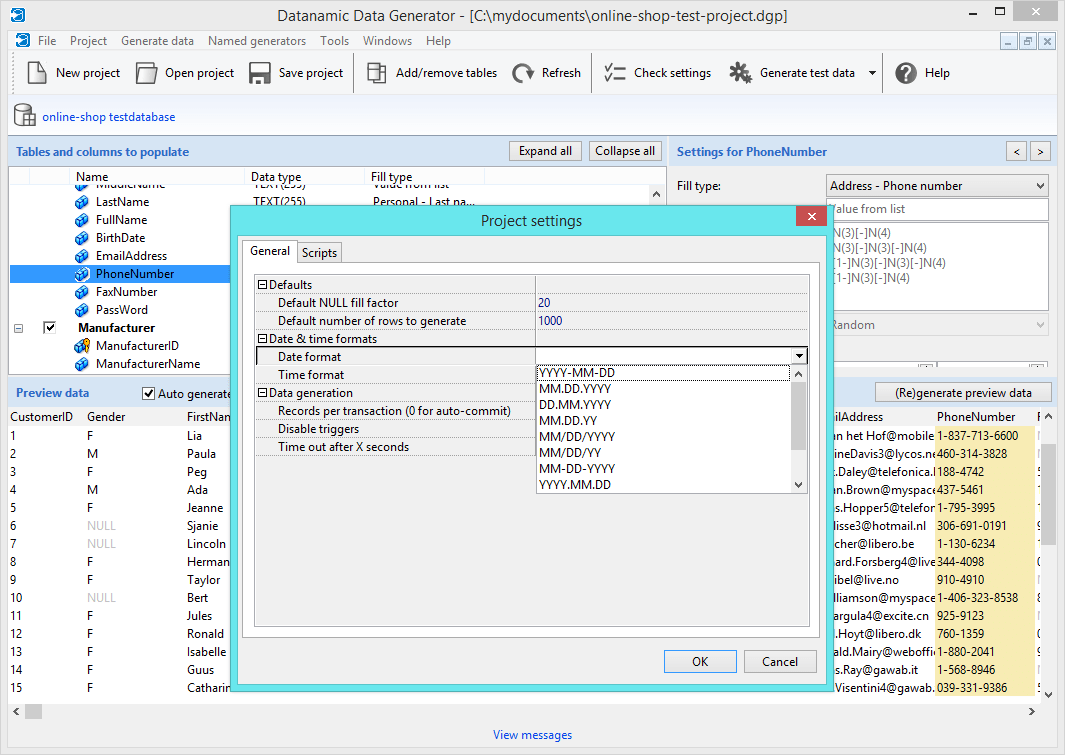
Task: Toggle the Auto generate checkbox
Action: (148, 393)
